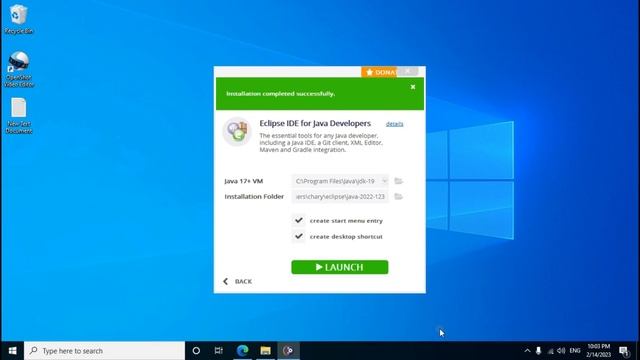This screenshot has height=360, width=640.
Task: Open the details link for Eclipse IDE
Action: (394, 124)
